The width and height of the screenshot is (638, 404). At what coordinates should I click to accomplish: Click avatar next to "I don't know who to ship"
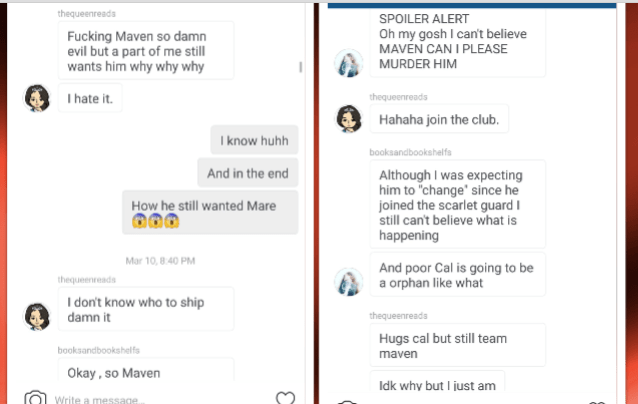pyautogui.click(x=38, y=316)
